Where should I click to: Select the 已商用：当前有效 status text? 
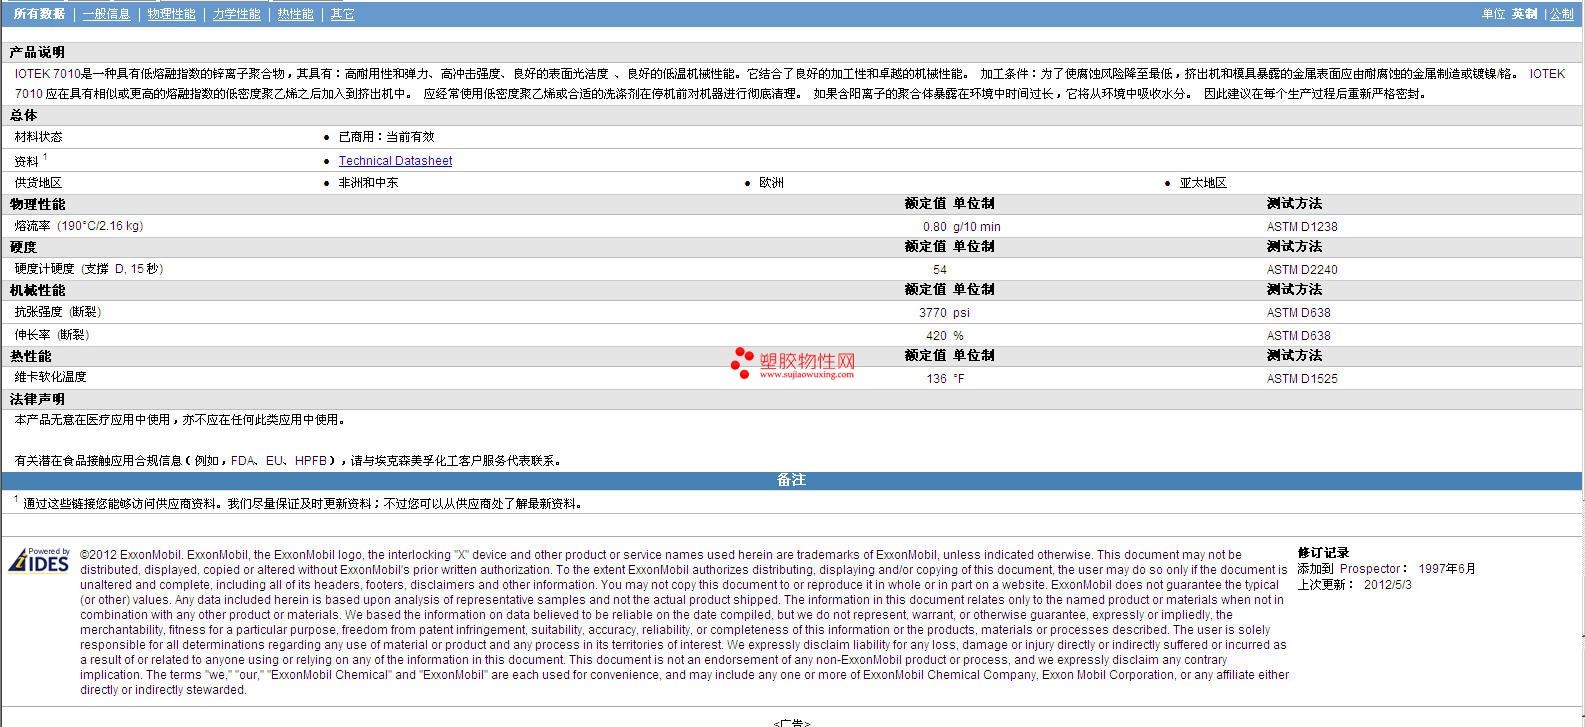(386, 137)
